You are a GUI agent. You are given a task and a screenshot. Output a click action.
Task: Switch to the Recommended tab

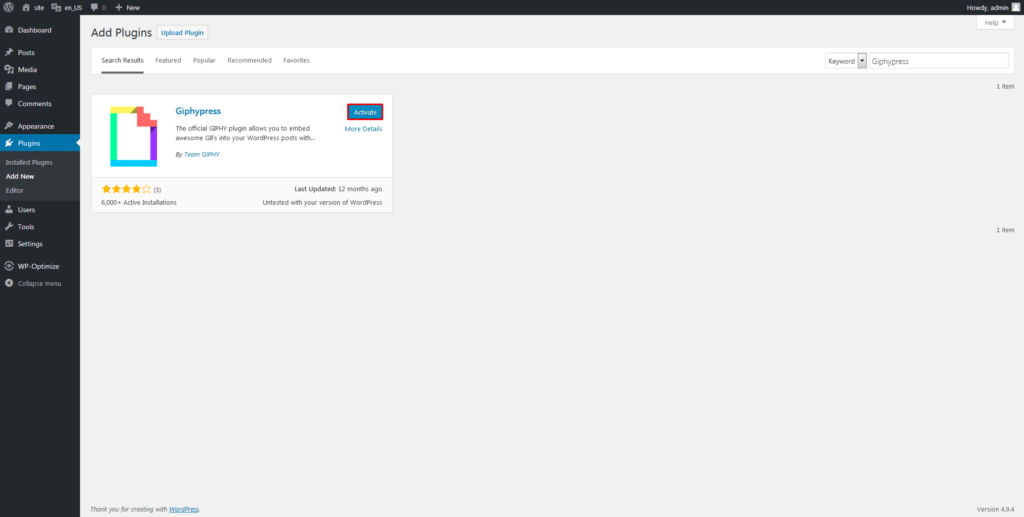point(249,60)
